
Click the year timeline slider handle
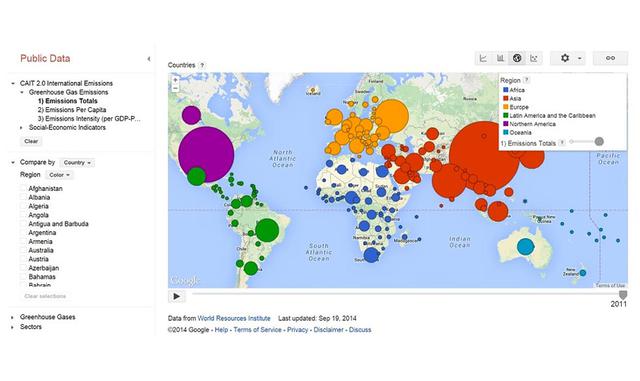pos(623,295)
